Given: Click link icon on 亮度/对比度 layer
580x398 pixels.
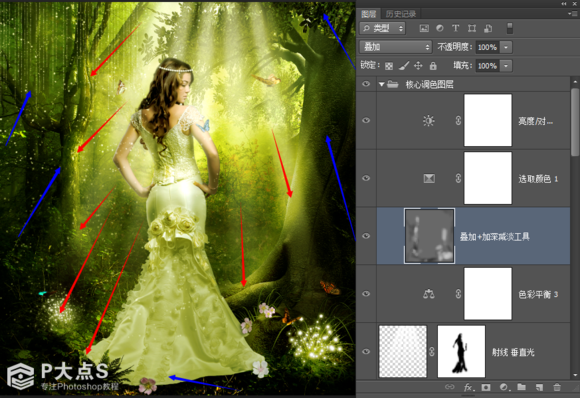Looking at the screenshot, I should 458,120.
